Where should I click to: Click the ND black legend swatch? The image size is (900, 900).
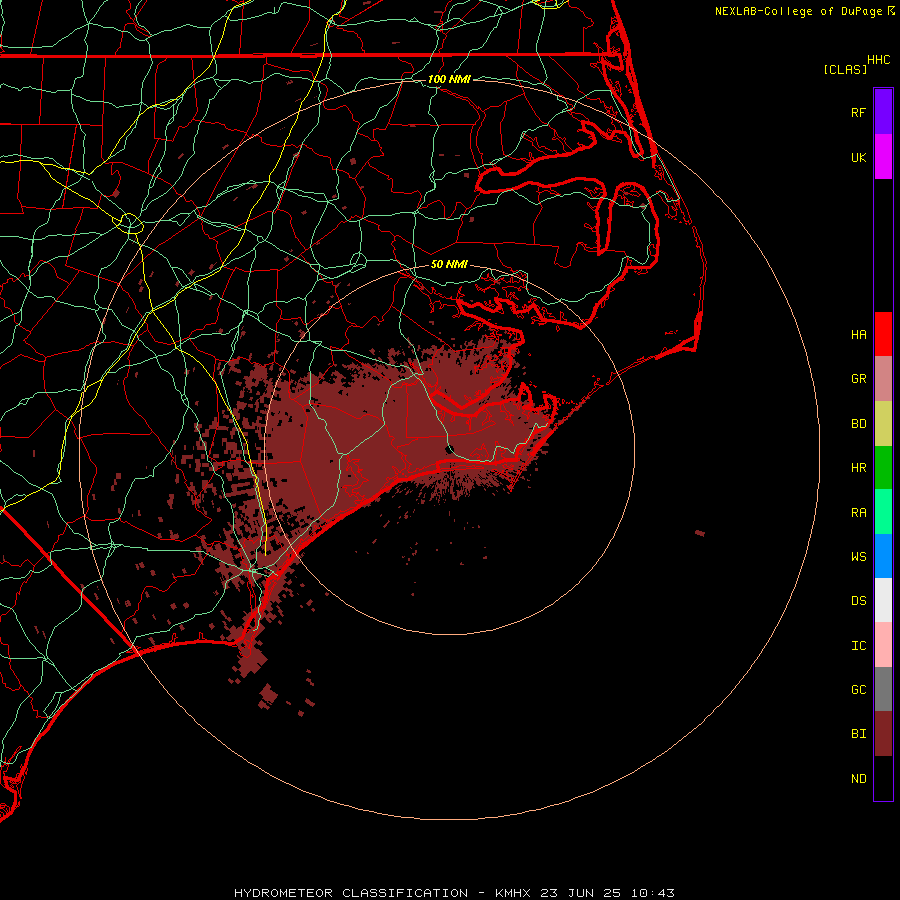tap(883, 778)
